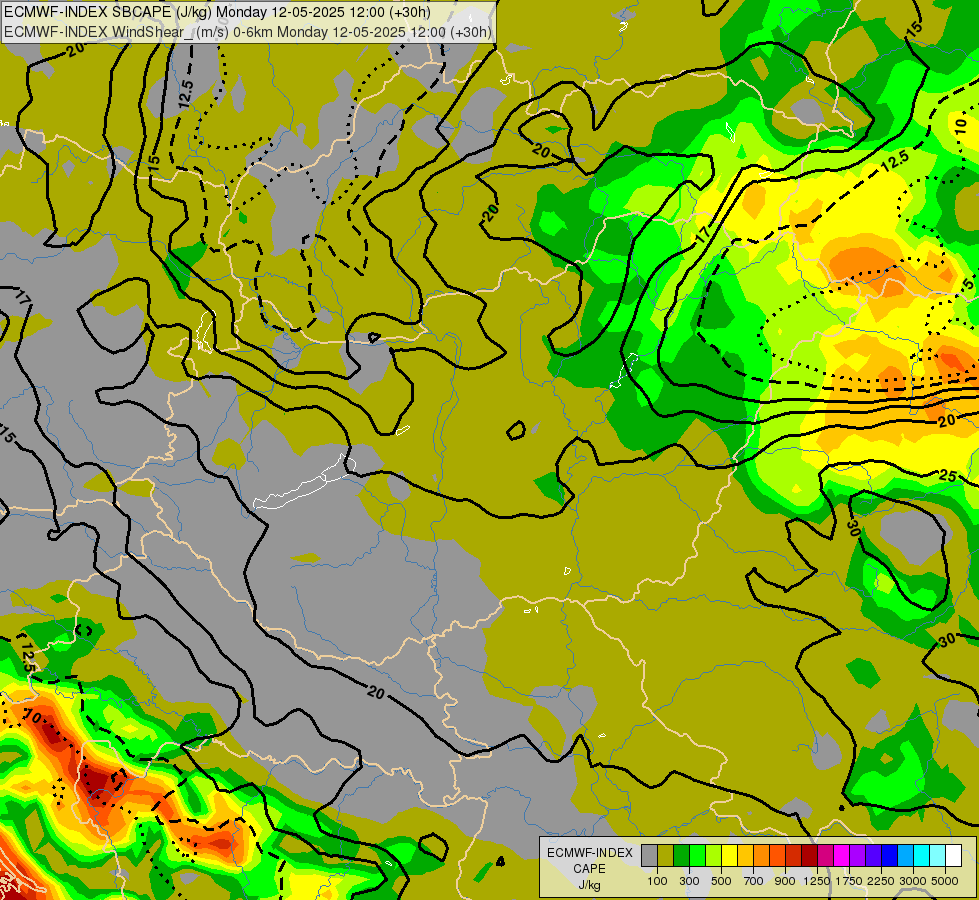Click the 2250 tick value in the legend
Image resolution: width=979 pixels, height=900 pixels.
[x=881, y=881]
